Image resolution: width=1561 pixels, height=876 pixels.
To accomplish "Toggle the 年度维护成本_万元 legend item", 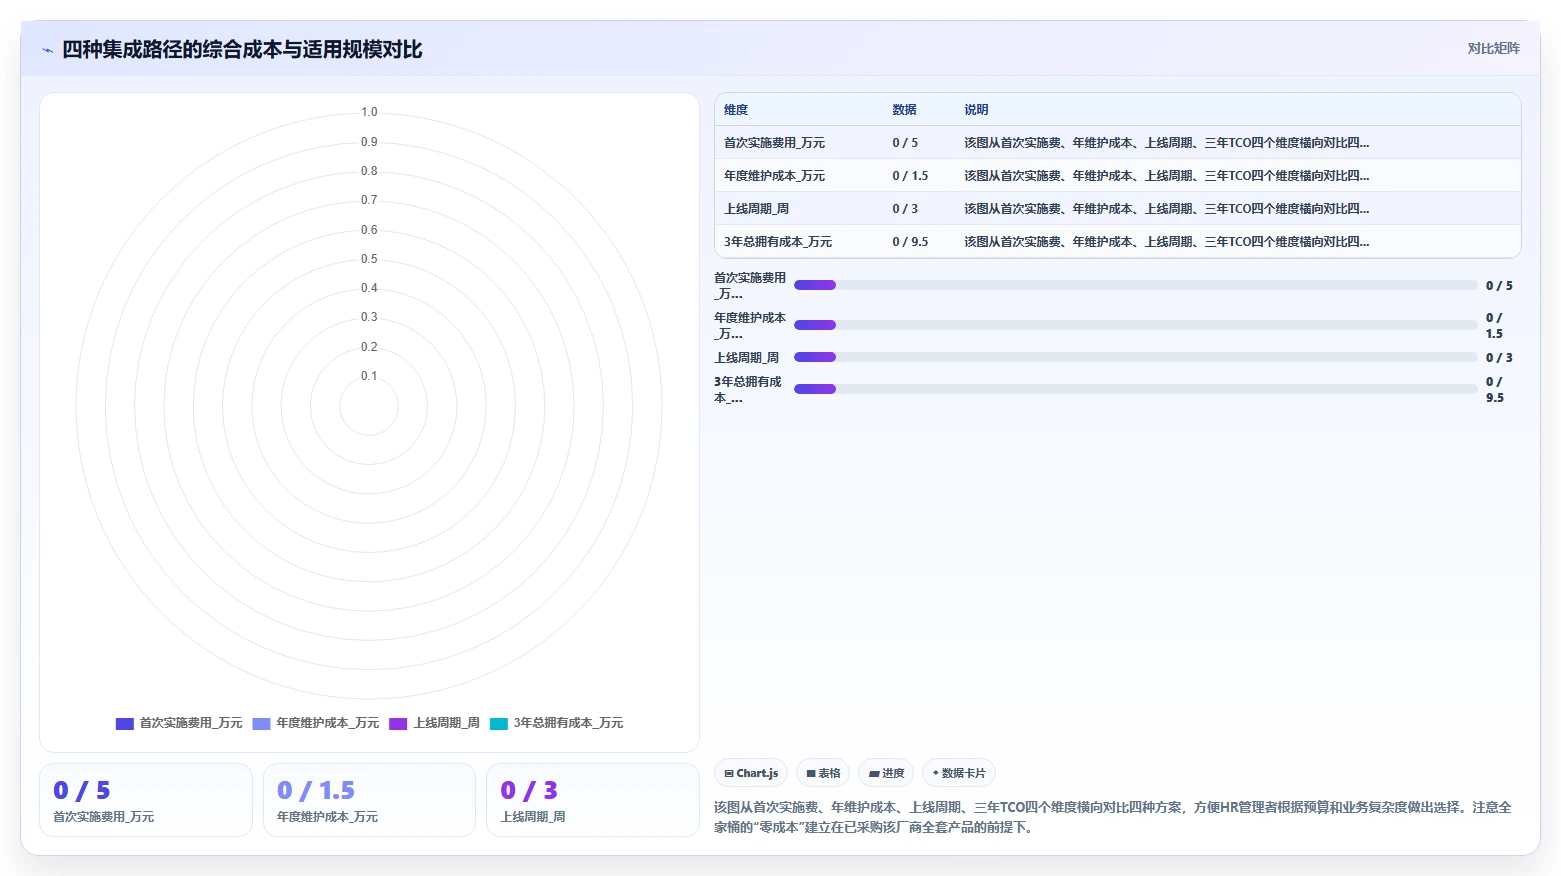I will click(316, 723).
